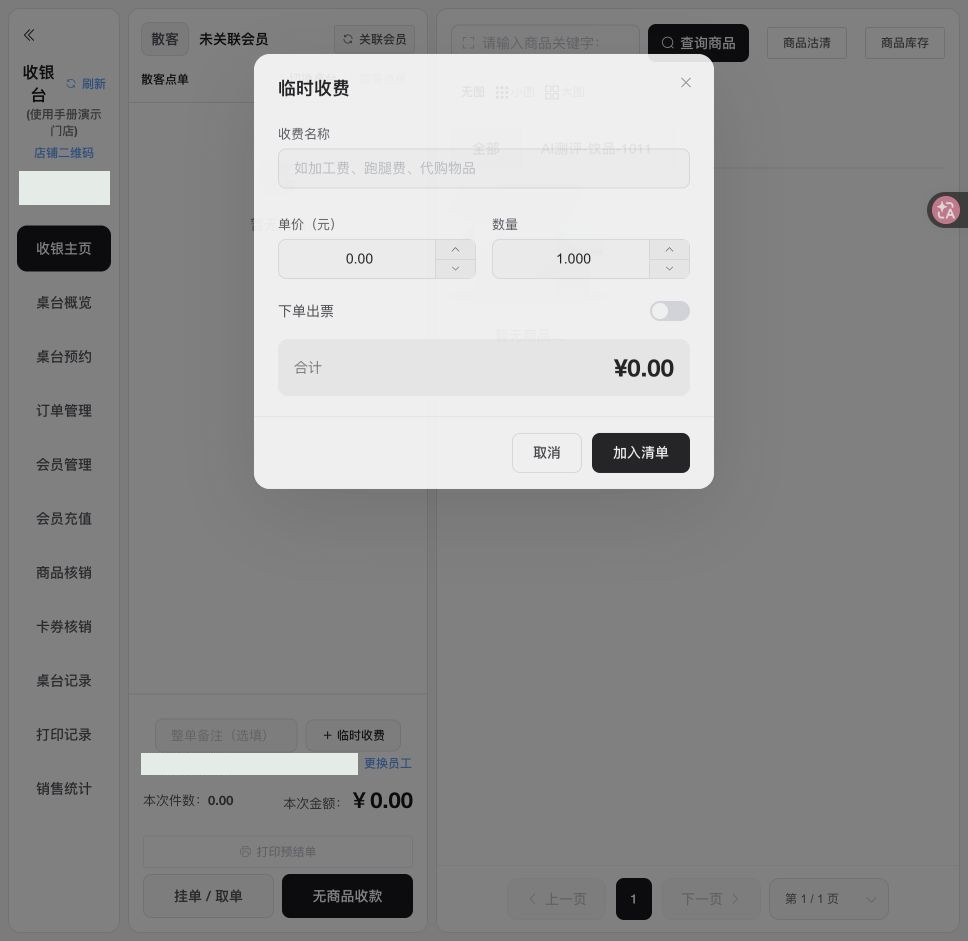The width and height of the screenshot is (968, 941).
Task: Click the 商品沽清 button
Action: (806, 43)
